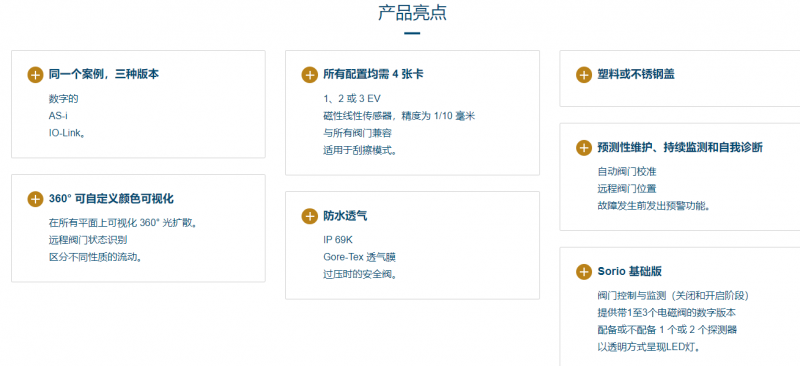Click the text 过压时的安全阀。

(360, 274)
